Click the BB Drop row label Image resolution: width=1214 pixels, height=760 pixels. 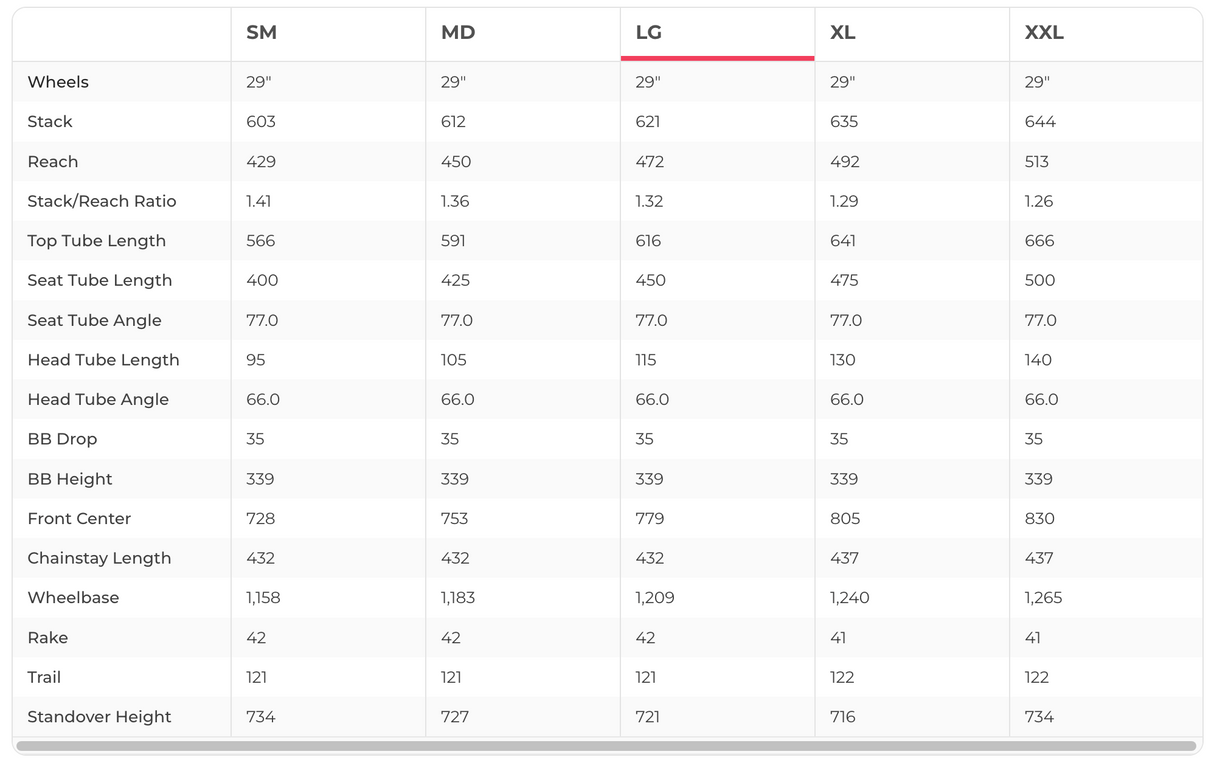coord(62,439)
